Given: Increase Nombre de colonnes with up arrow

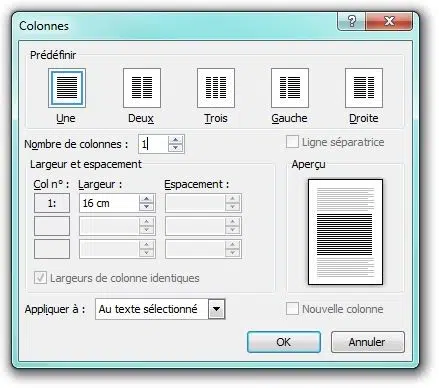Looking at the screenshot, I should [175, 140].
